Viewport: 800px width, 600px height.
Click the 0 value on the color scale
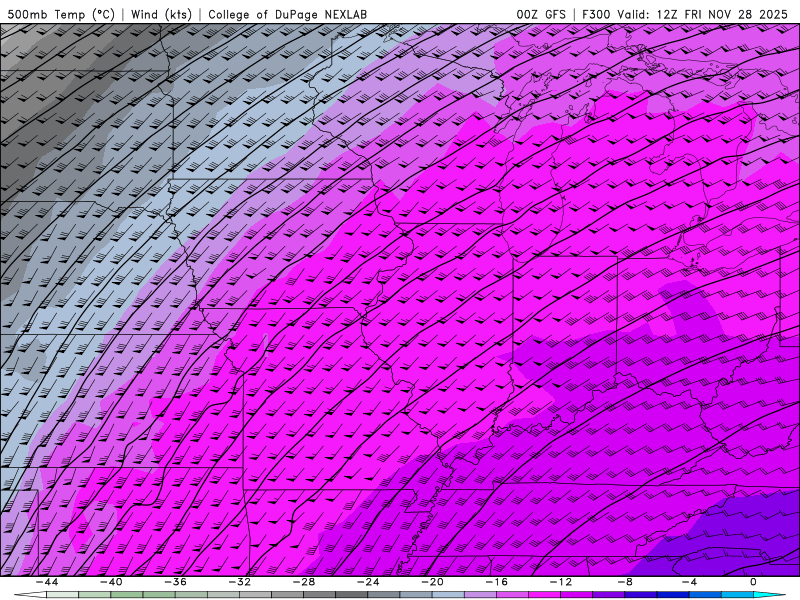753,582
